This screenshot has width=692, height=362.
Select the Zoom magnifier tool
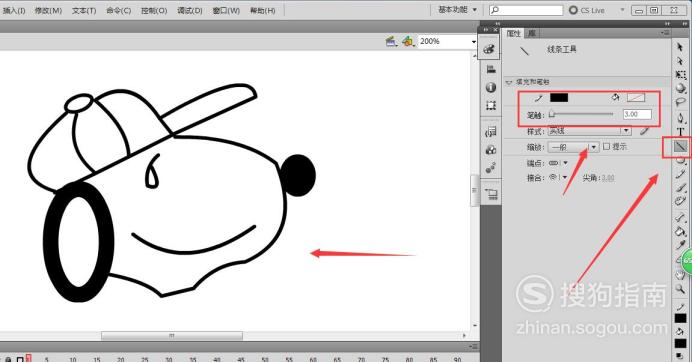click(x=681, y=289)
